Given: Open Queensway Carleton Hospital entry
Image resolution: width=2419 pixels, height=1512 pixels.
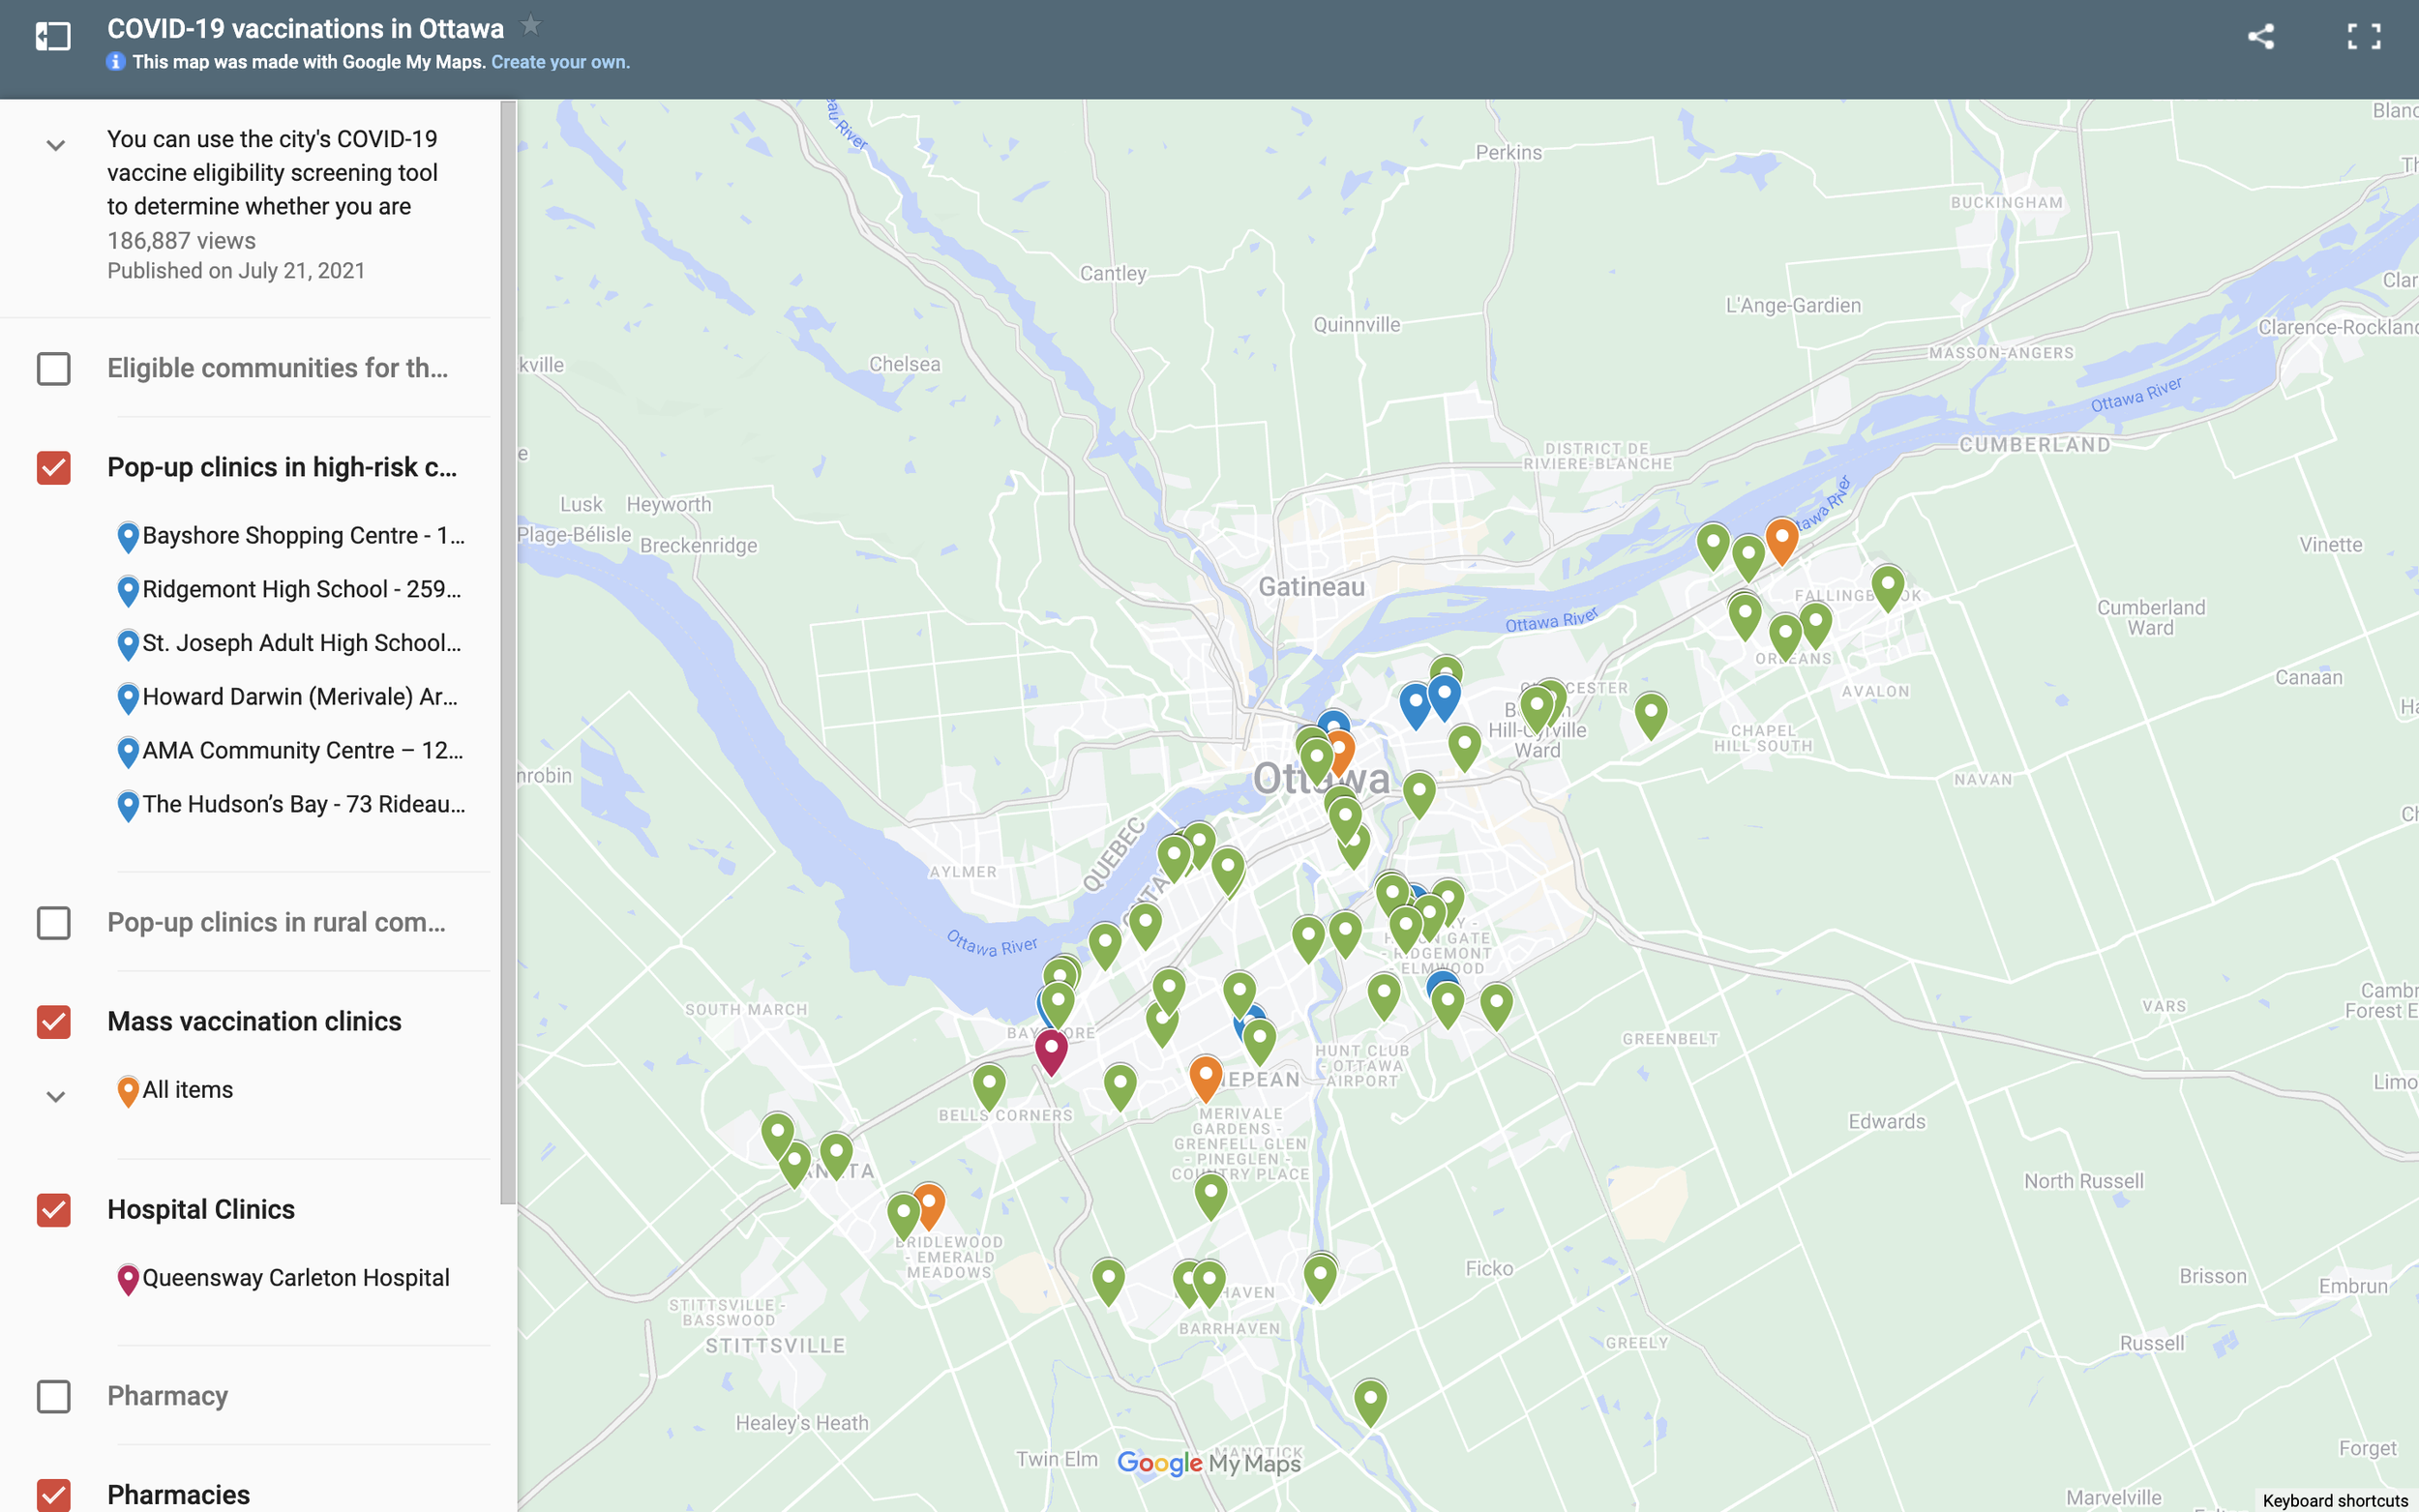Looking at the screenshot, I should point(295,1278).
